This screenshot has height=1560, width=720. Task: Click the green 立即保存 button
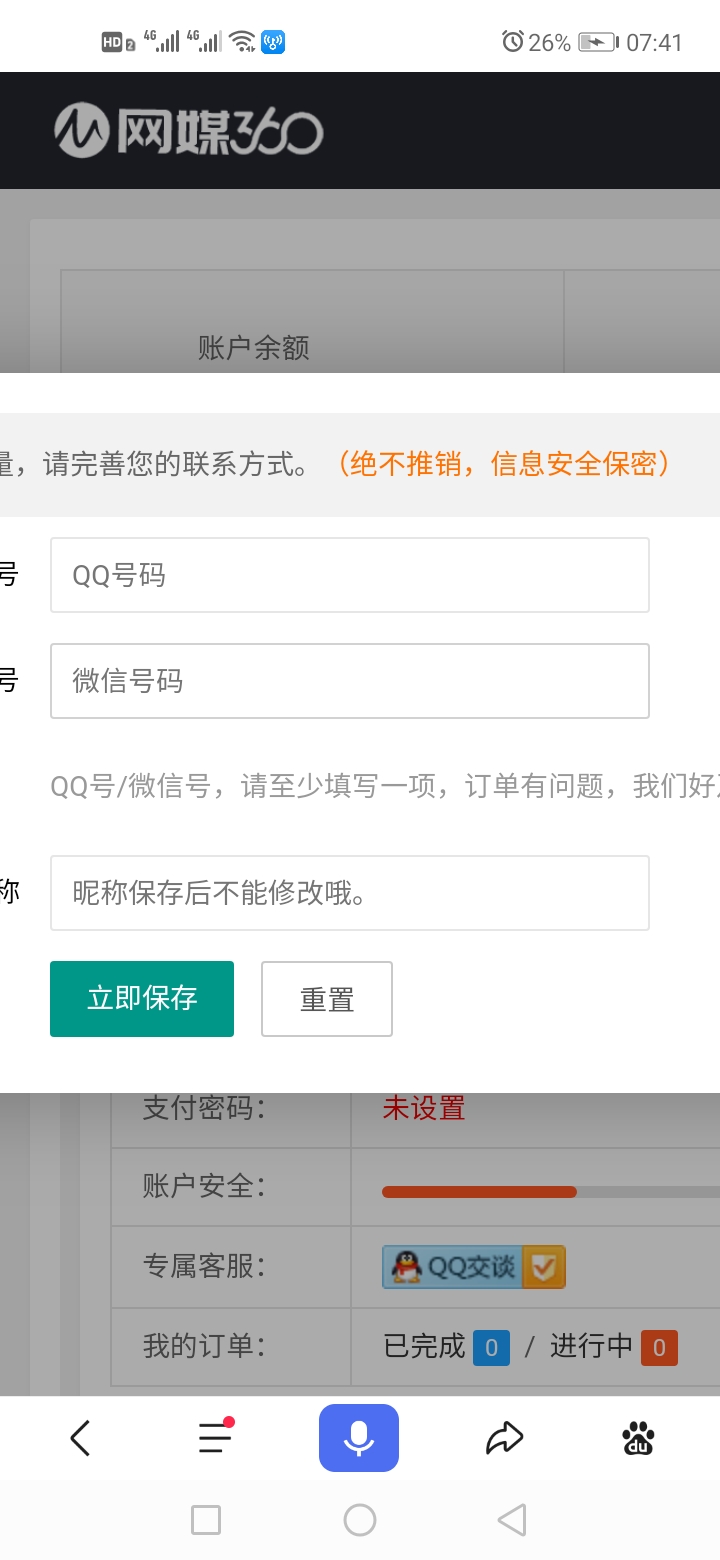click(x=142, y=999)
